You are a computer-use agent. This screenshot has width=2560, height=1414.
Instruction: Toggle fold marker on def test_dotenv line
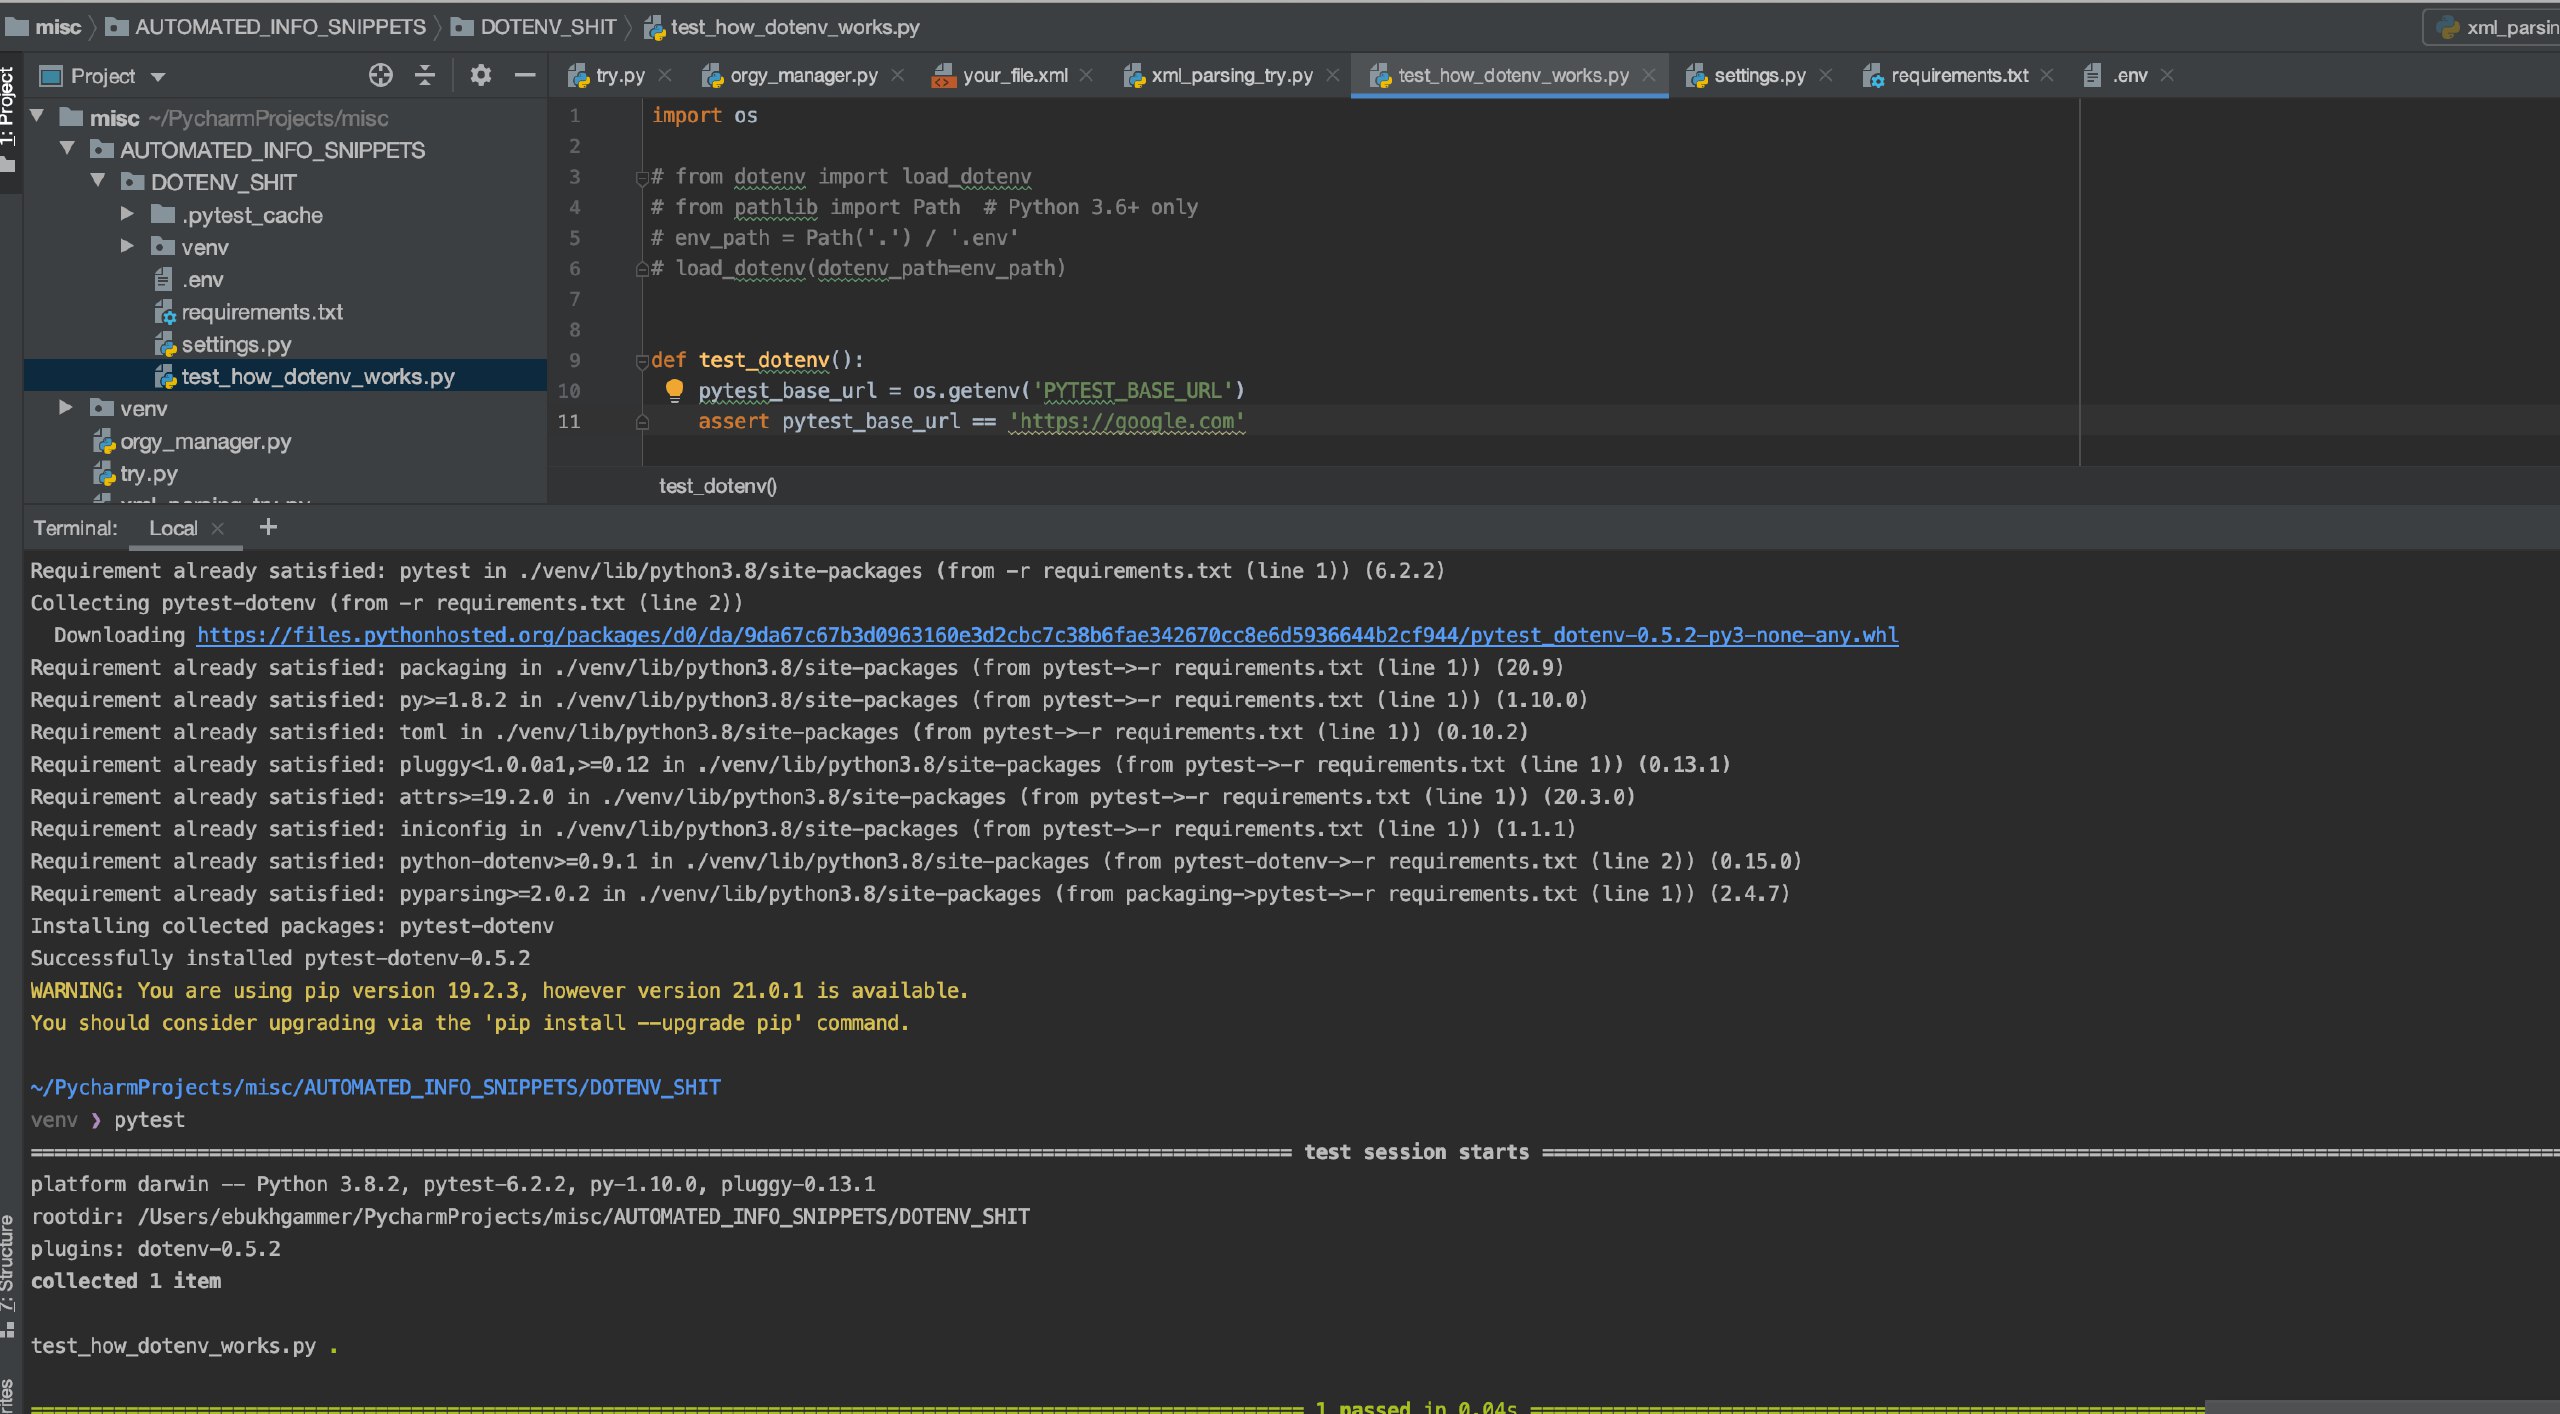[x=642, y=361]
